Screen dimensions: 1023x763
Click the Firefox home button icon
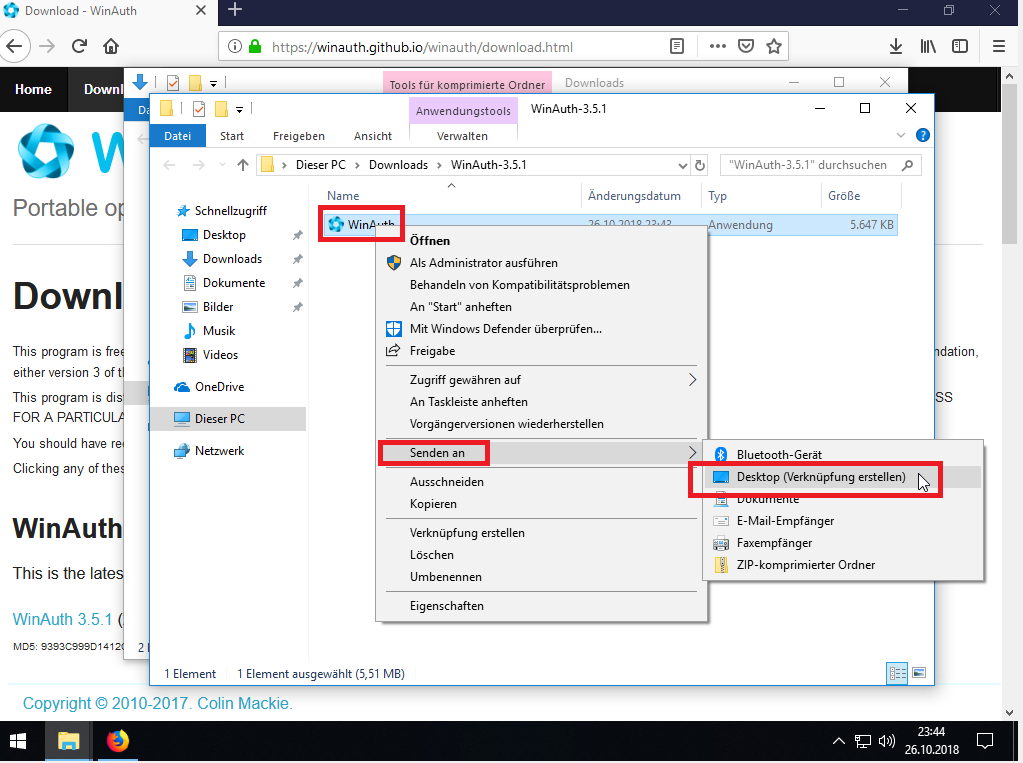(111, 46)
